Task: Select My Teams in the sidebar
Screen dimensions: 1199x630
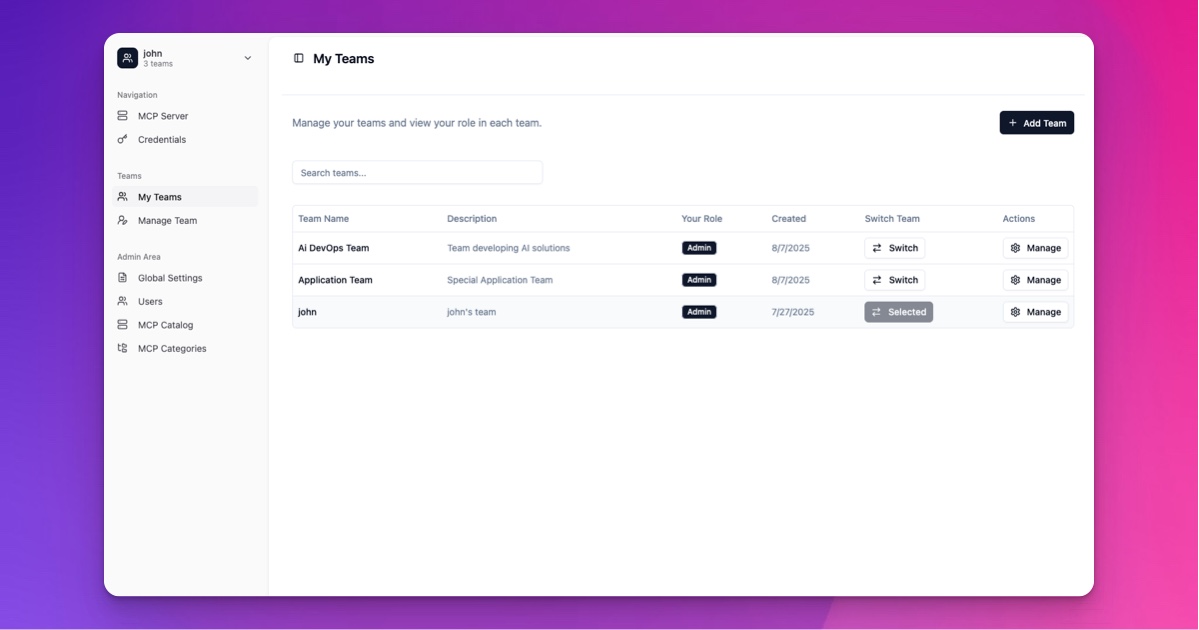Action: pos(185,196)
